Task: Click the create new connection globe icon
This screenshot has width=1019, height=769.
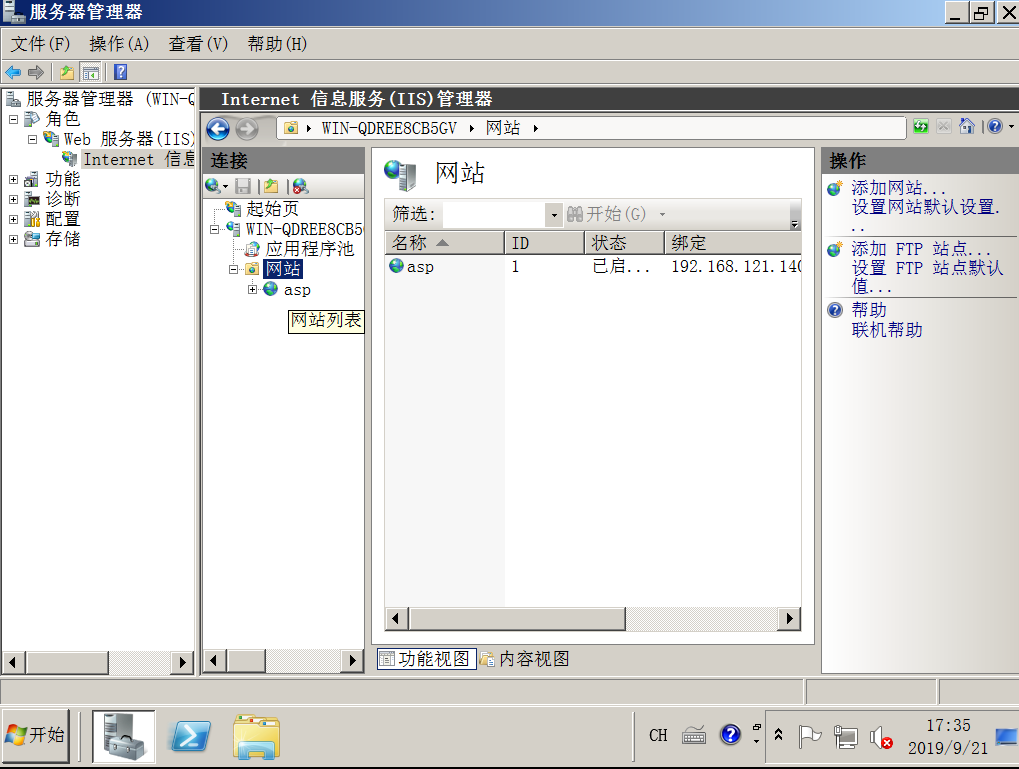Action: point(213,187)
